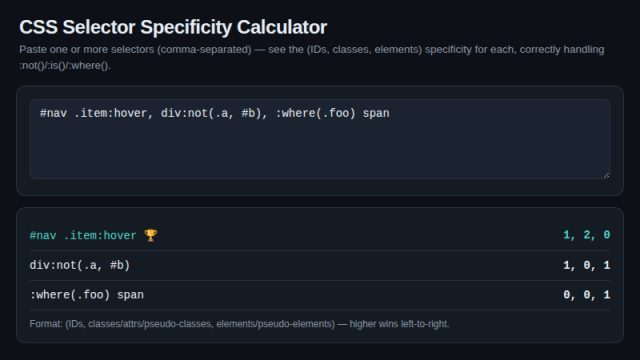Viewport: 640px width, 360px height.
Task: Click the '0, 0, 1' specificity value
Action: coord(587,295)
